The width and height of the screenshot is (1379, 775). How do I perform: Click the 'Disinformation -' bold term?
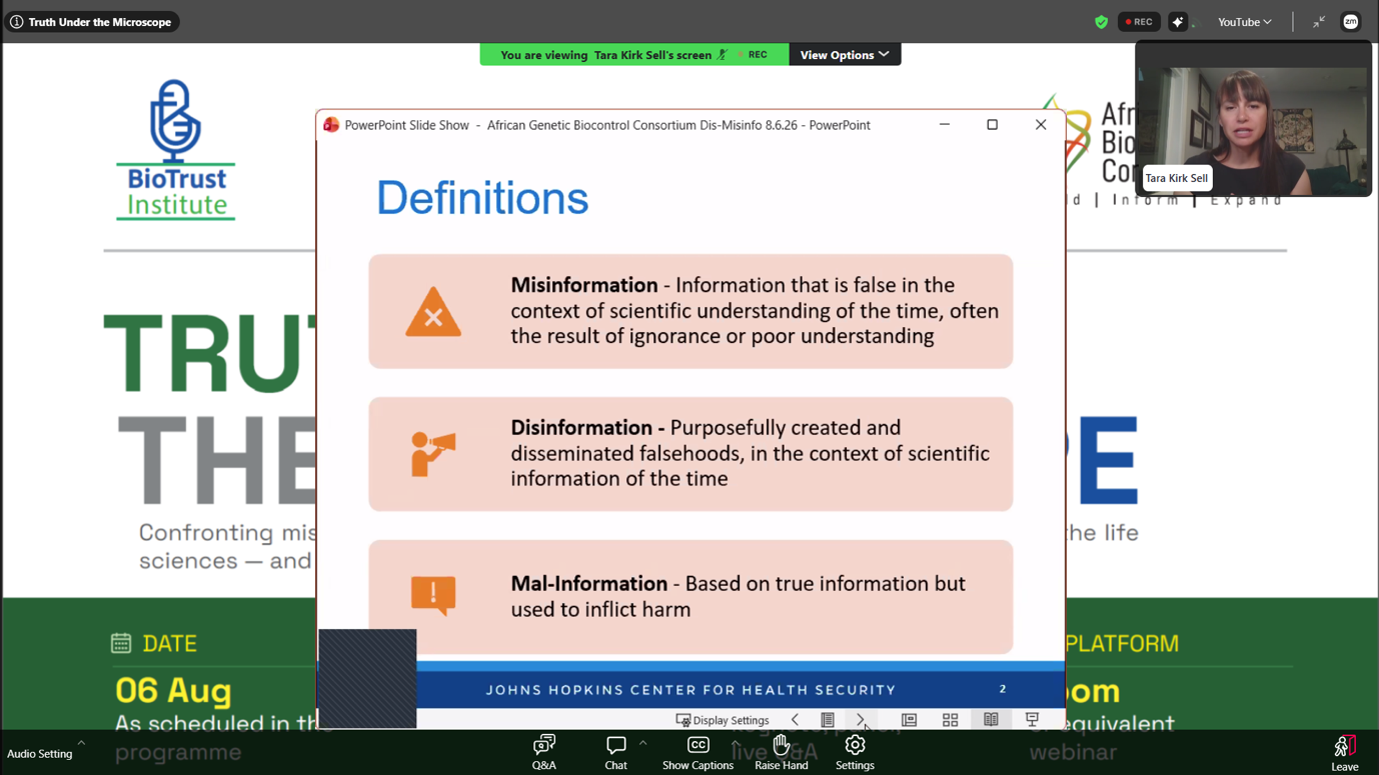click(x=588, y=428)
